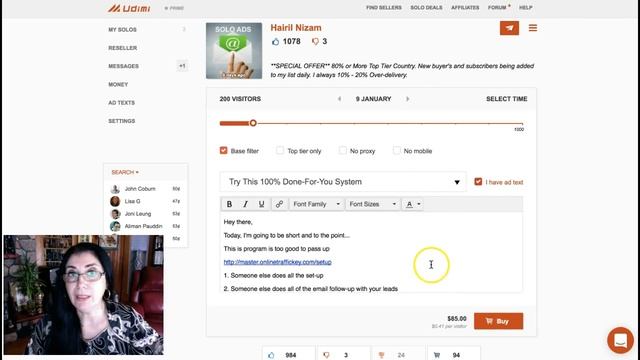Viewport: 640px width, 360px height.
Task: Click the 9 January date label
Action: pos(373,99)
